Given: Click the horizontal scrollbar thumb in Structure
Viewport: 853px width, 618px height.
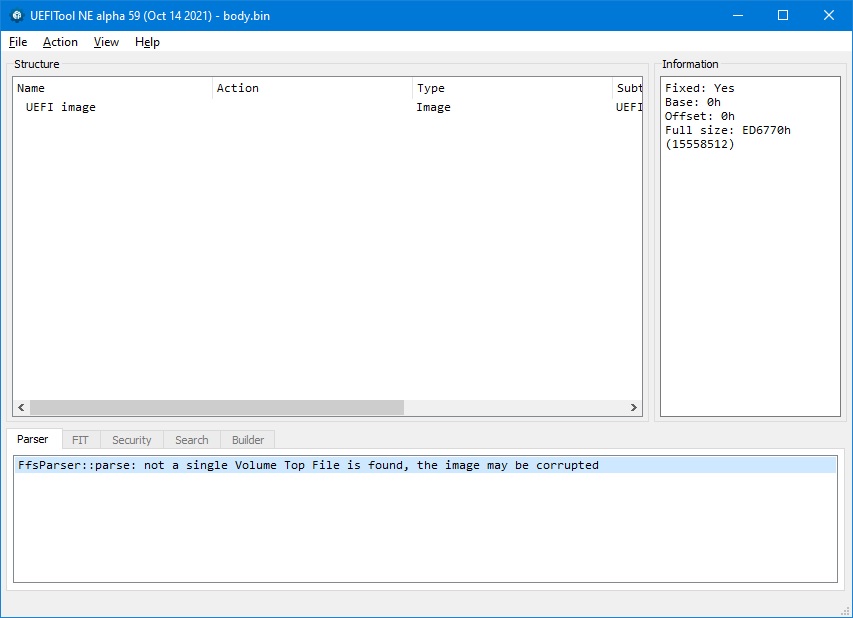Looking at the screenshot, I should tap(217, 407).
